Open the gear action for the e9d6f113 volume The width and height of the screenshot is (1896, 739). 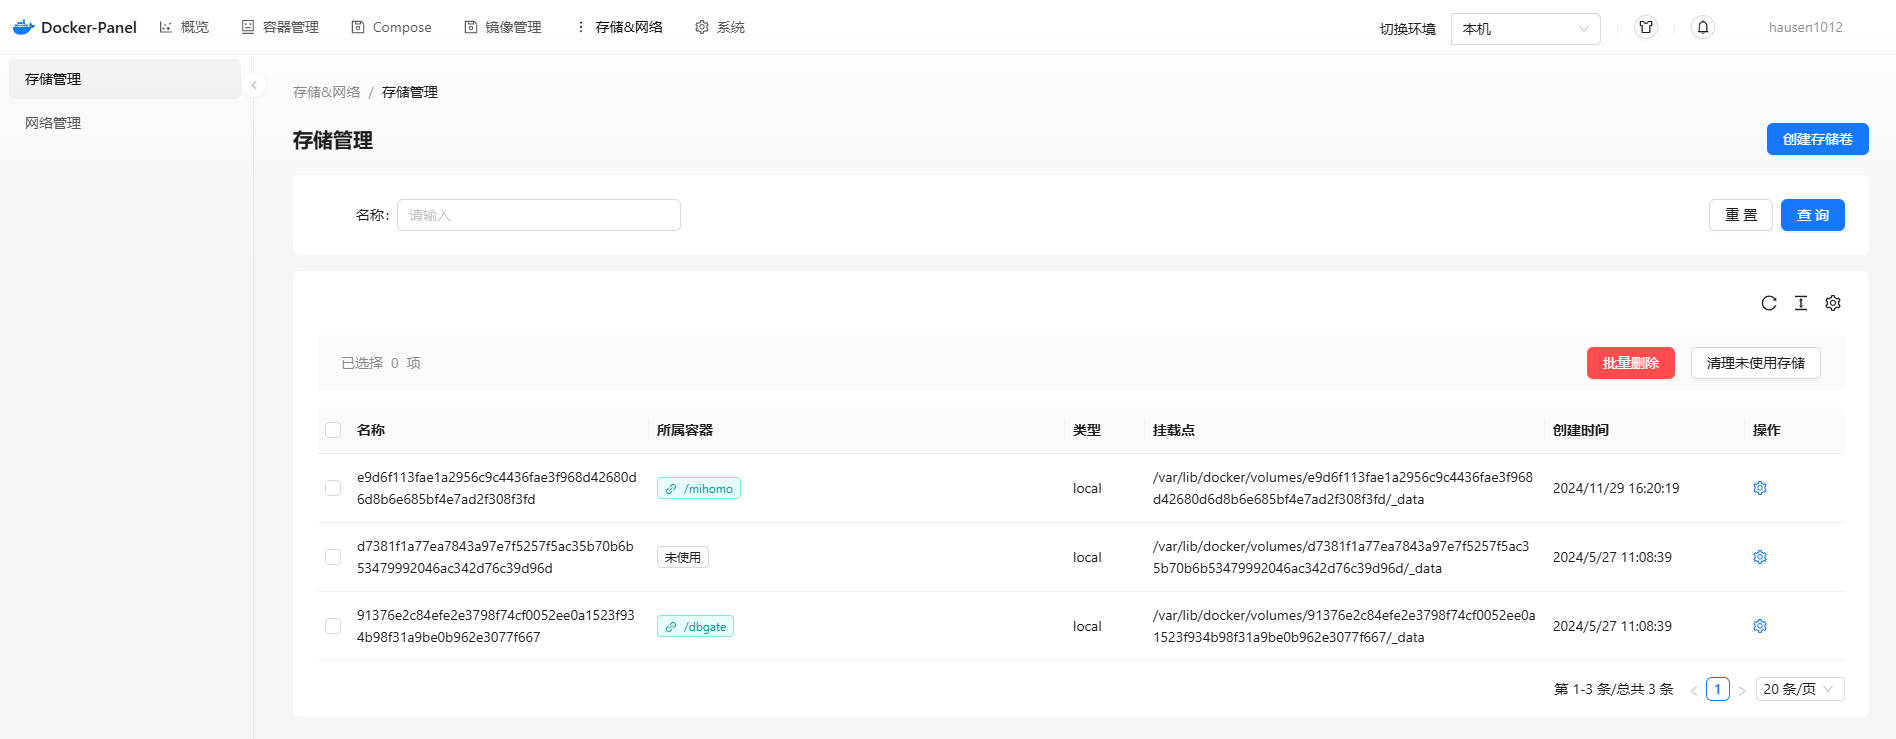click(x=1760, y=488)
